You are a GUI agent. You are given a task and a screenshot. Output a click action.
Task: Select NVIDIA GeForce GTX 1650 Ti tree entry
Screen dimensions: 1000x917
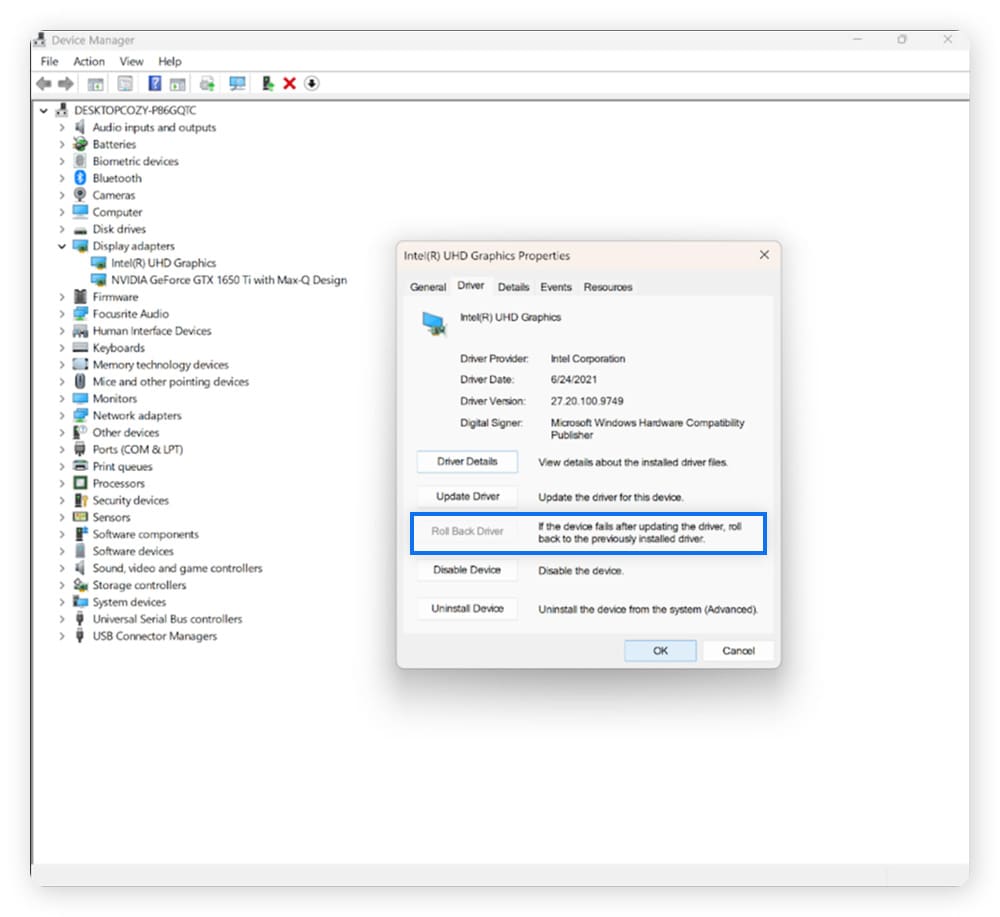pos(229,279)
